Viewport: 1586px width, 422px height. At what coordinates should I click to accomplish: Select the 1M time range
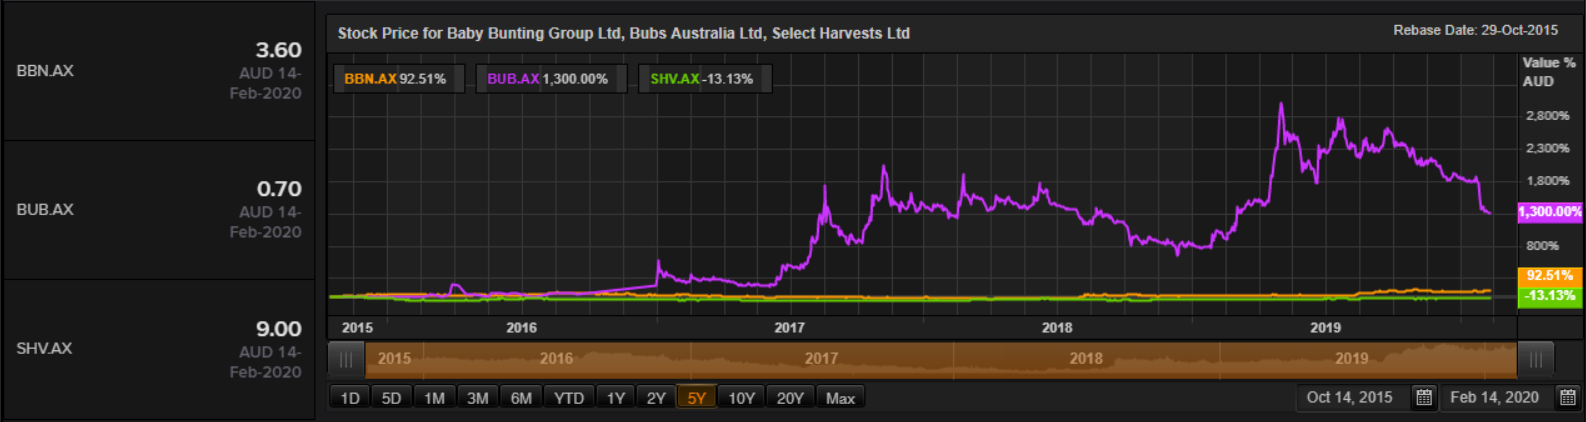tap(434, 398)
